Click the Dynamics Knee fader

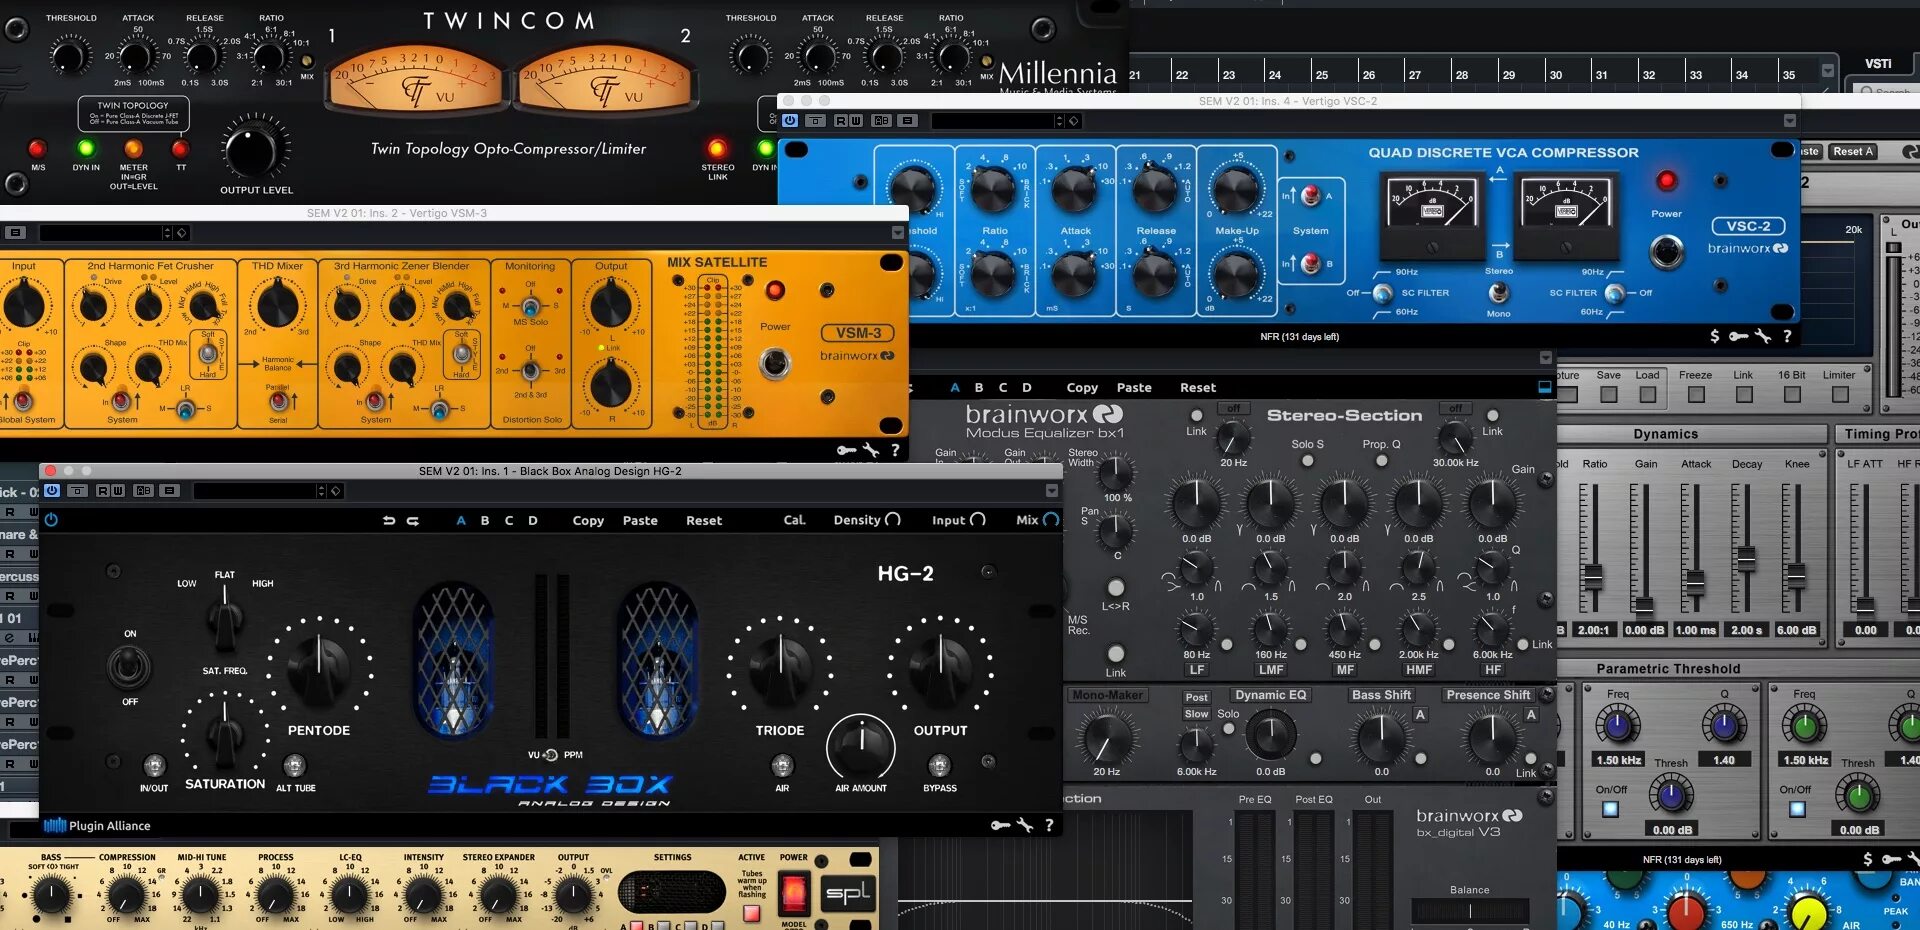[1796, 574]
